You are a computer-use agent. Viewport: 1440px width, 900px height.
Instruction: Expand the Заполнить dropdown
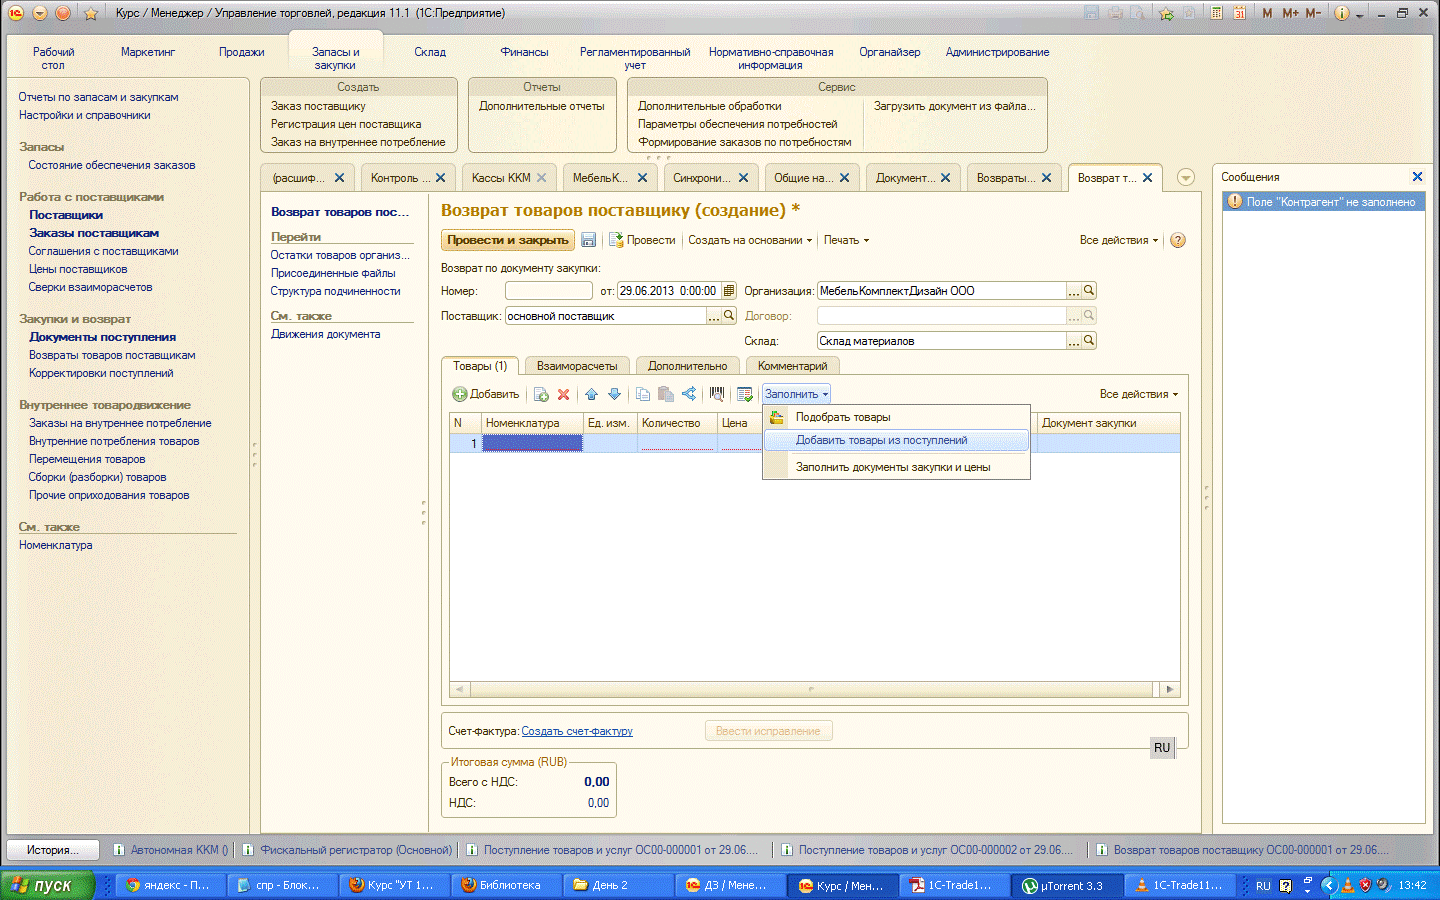pos(796,394)
